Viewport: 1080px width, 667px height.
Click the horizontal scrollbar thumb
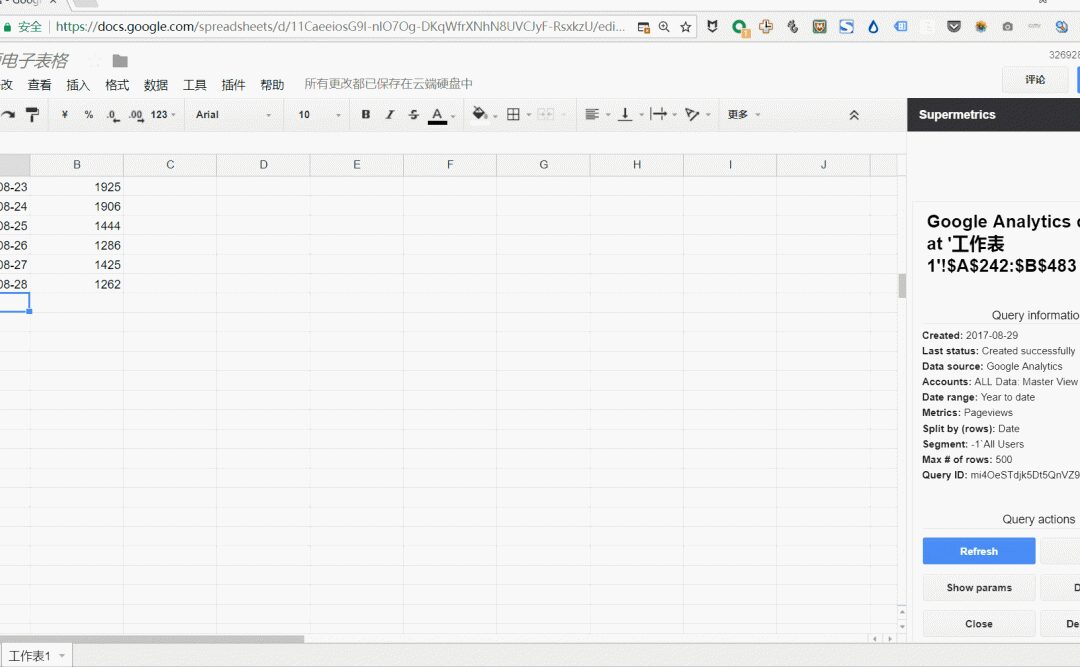(x=152, y=639)
